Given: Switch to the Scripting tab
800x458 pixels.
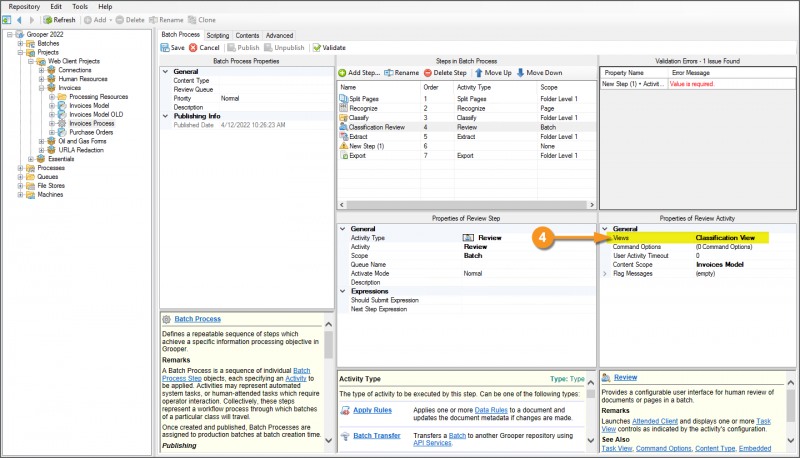Looking at the screenshot, I should [x=217, y=35].
